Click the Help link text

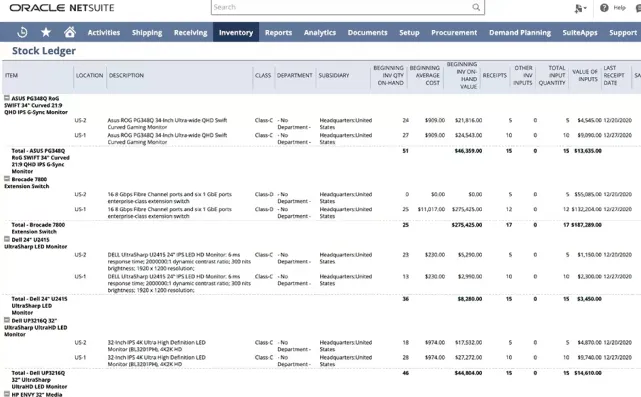[x=619, y=8]
